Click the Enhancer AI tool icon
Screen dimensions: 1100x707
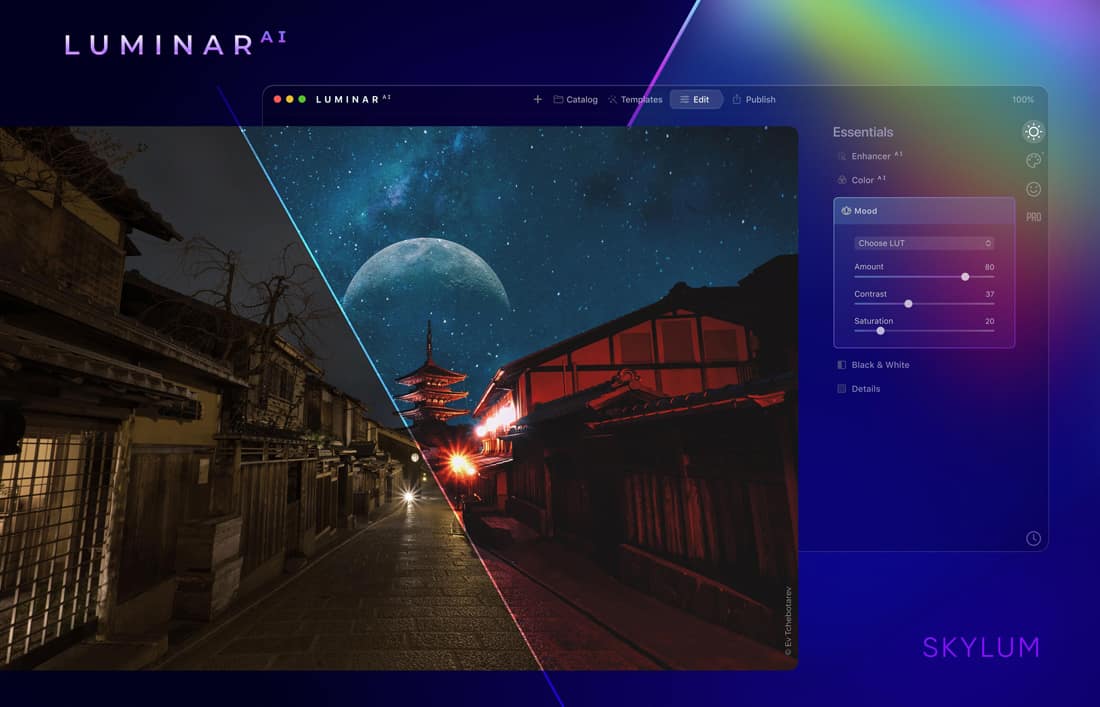tap(842, 156)
